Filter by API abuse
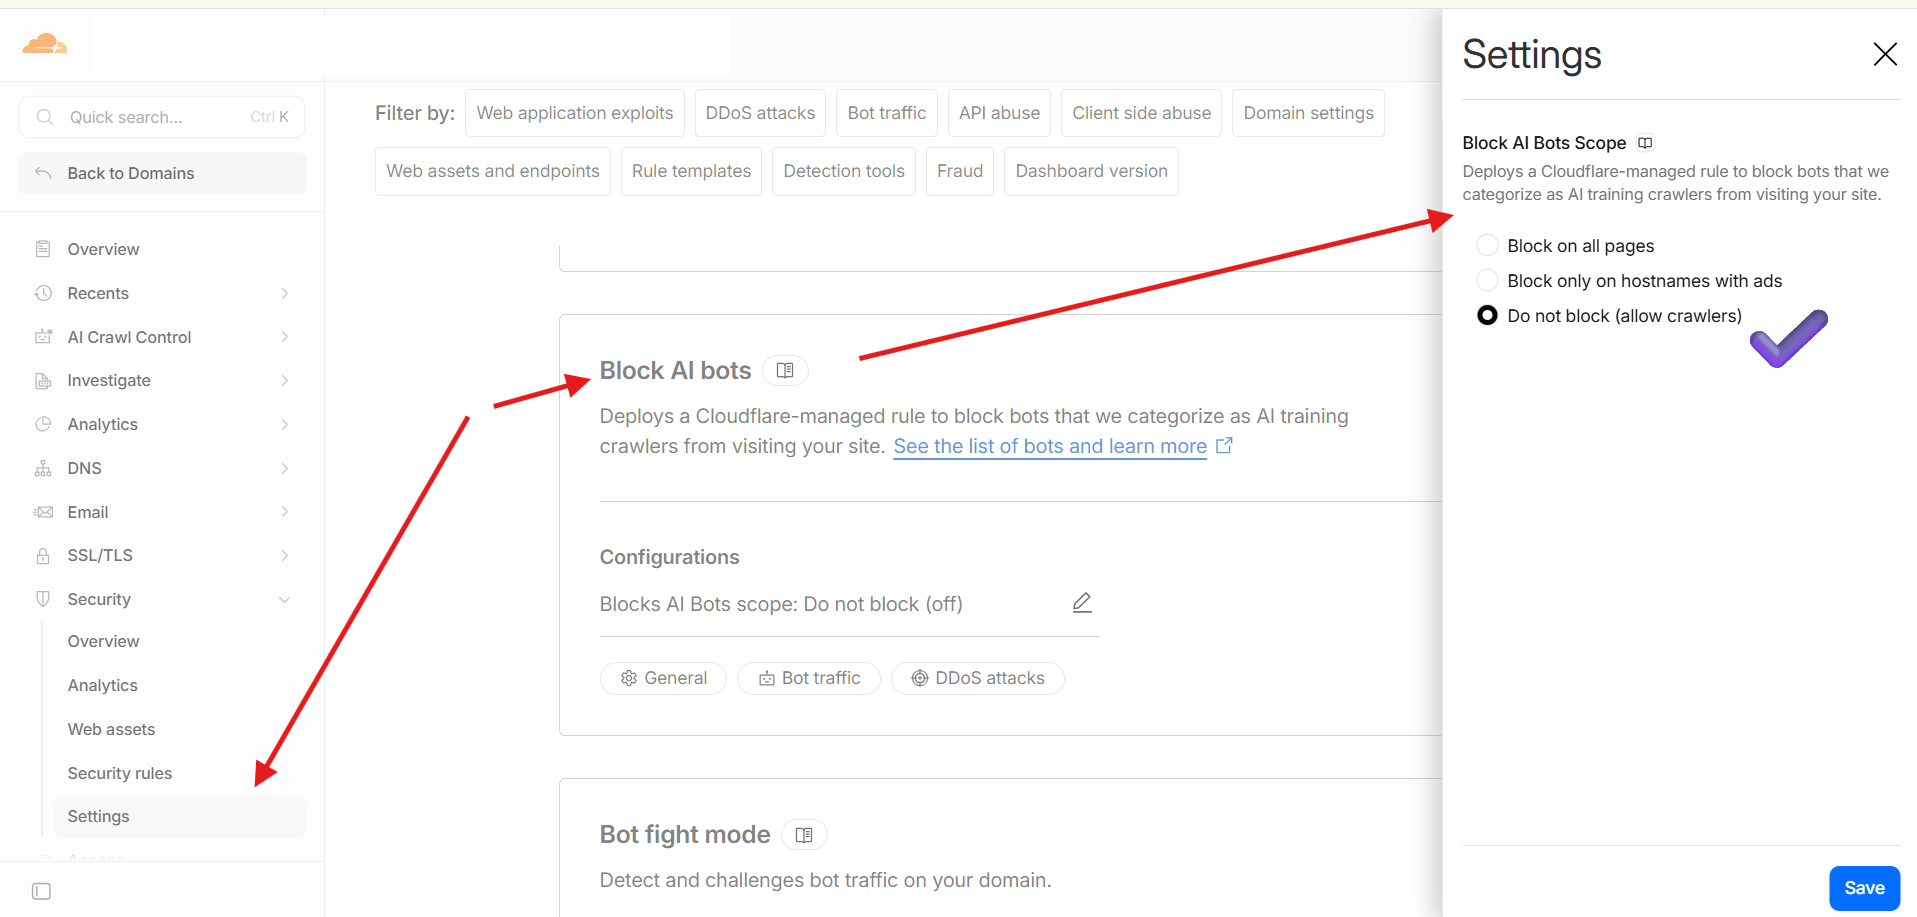This screenshot has height=917, width=1917. pos(999,113)
